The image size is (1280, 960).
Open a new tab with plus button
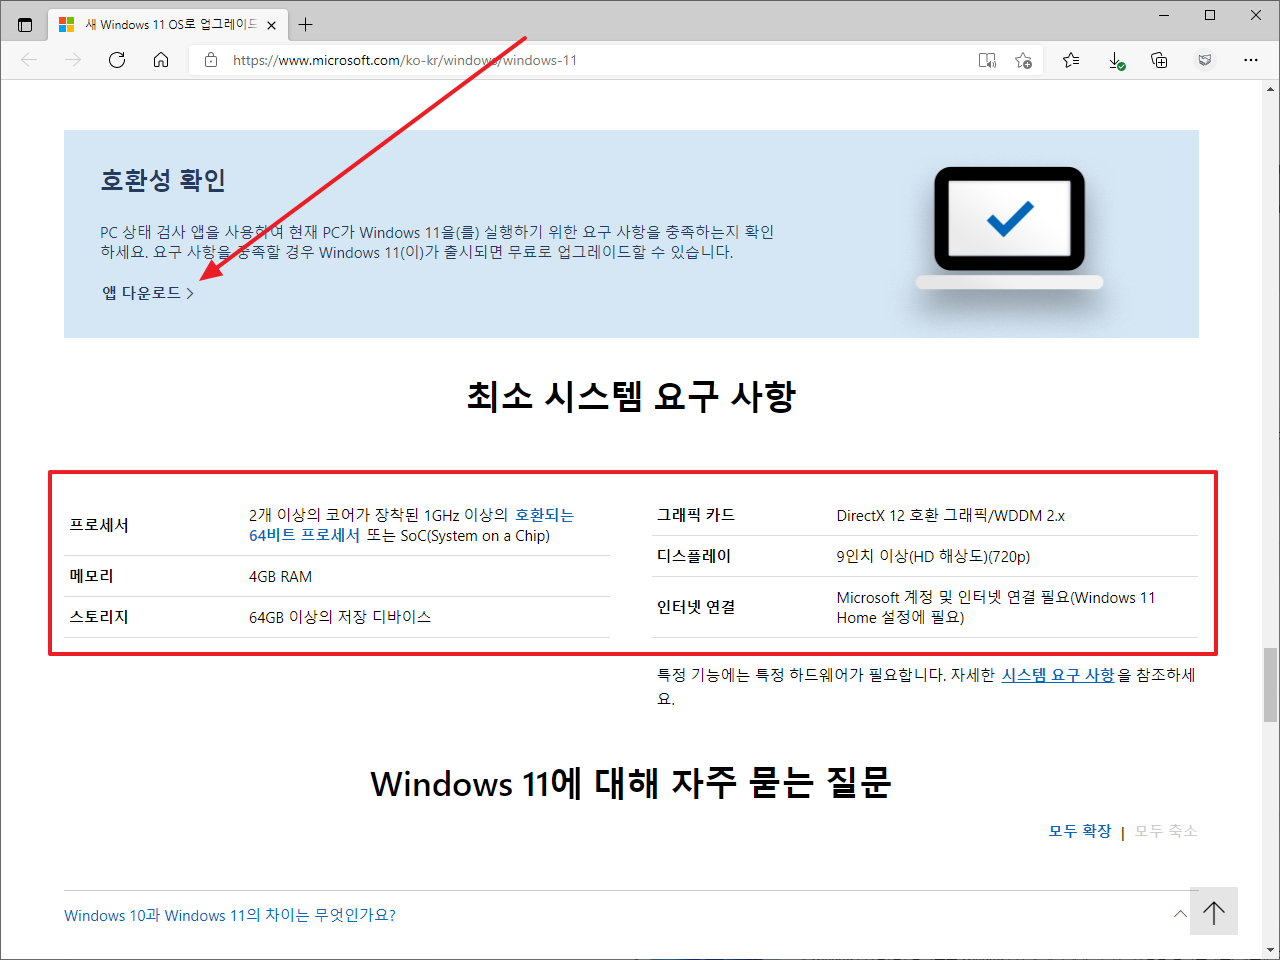(x=306, y=24)
